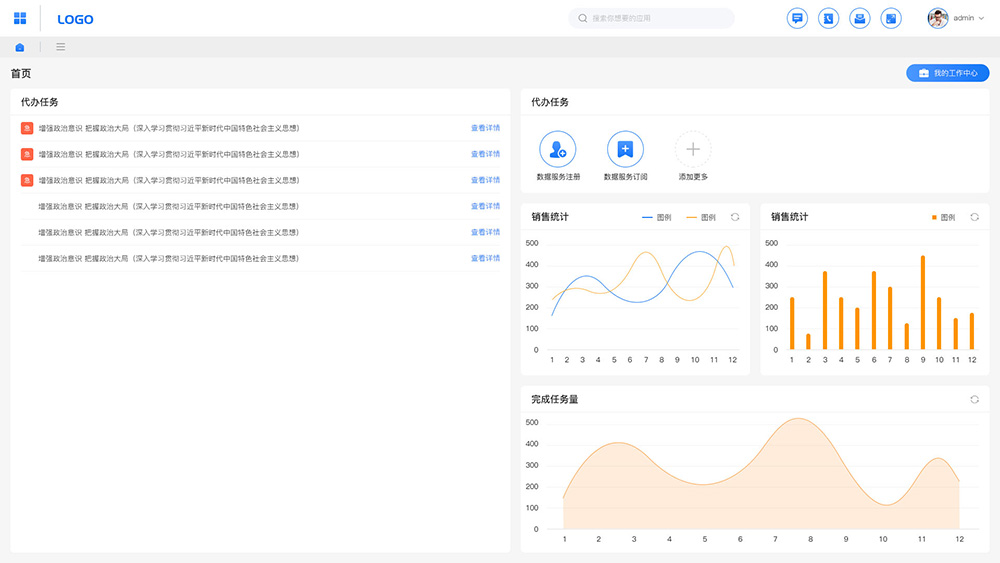
Task: Open the phone contacts book icon
Action: point(828,18)
